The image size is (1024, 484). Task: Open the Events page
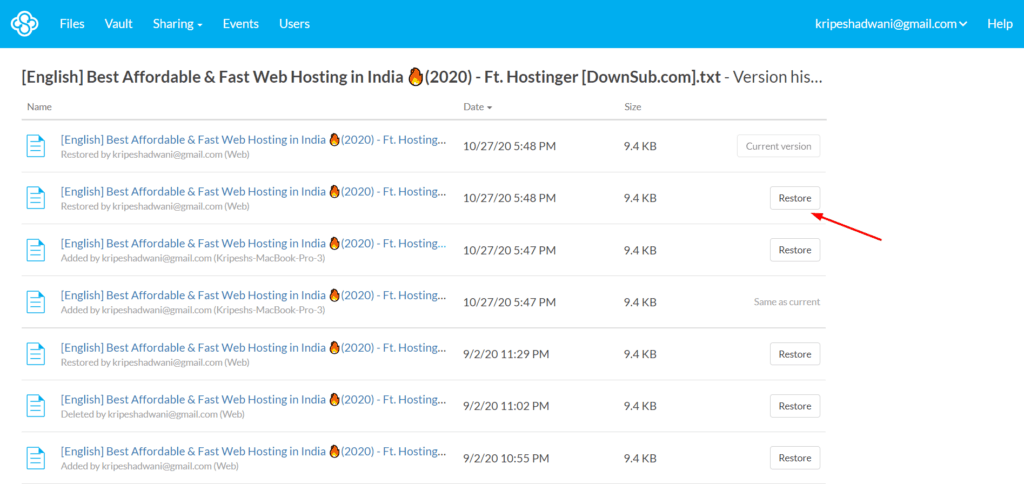240,23
